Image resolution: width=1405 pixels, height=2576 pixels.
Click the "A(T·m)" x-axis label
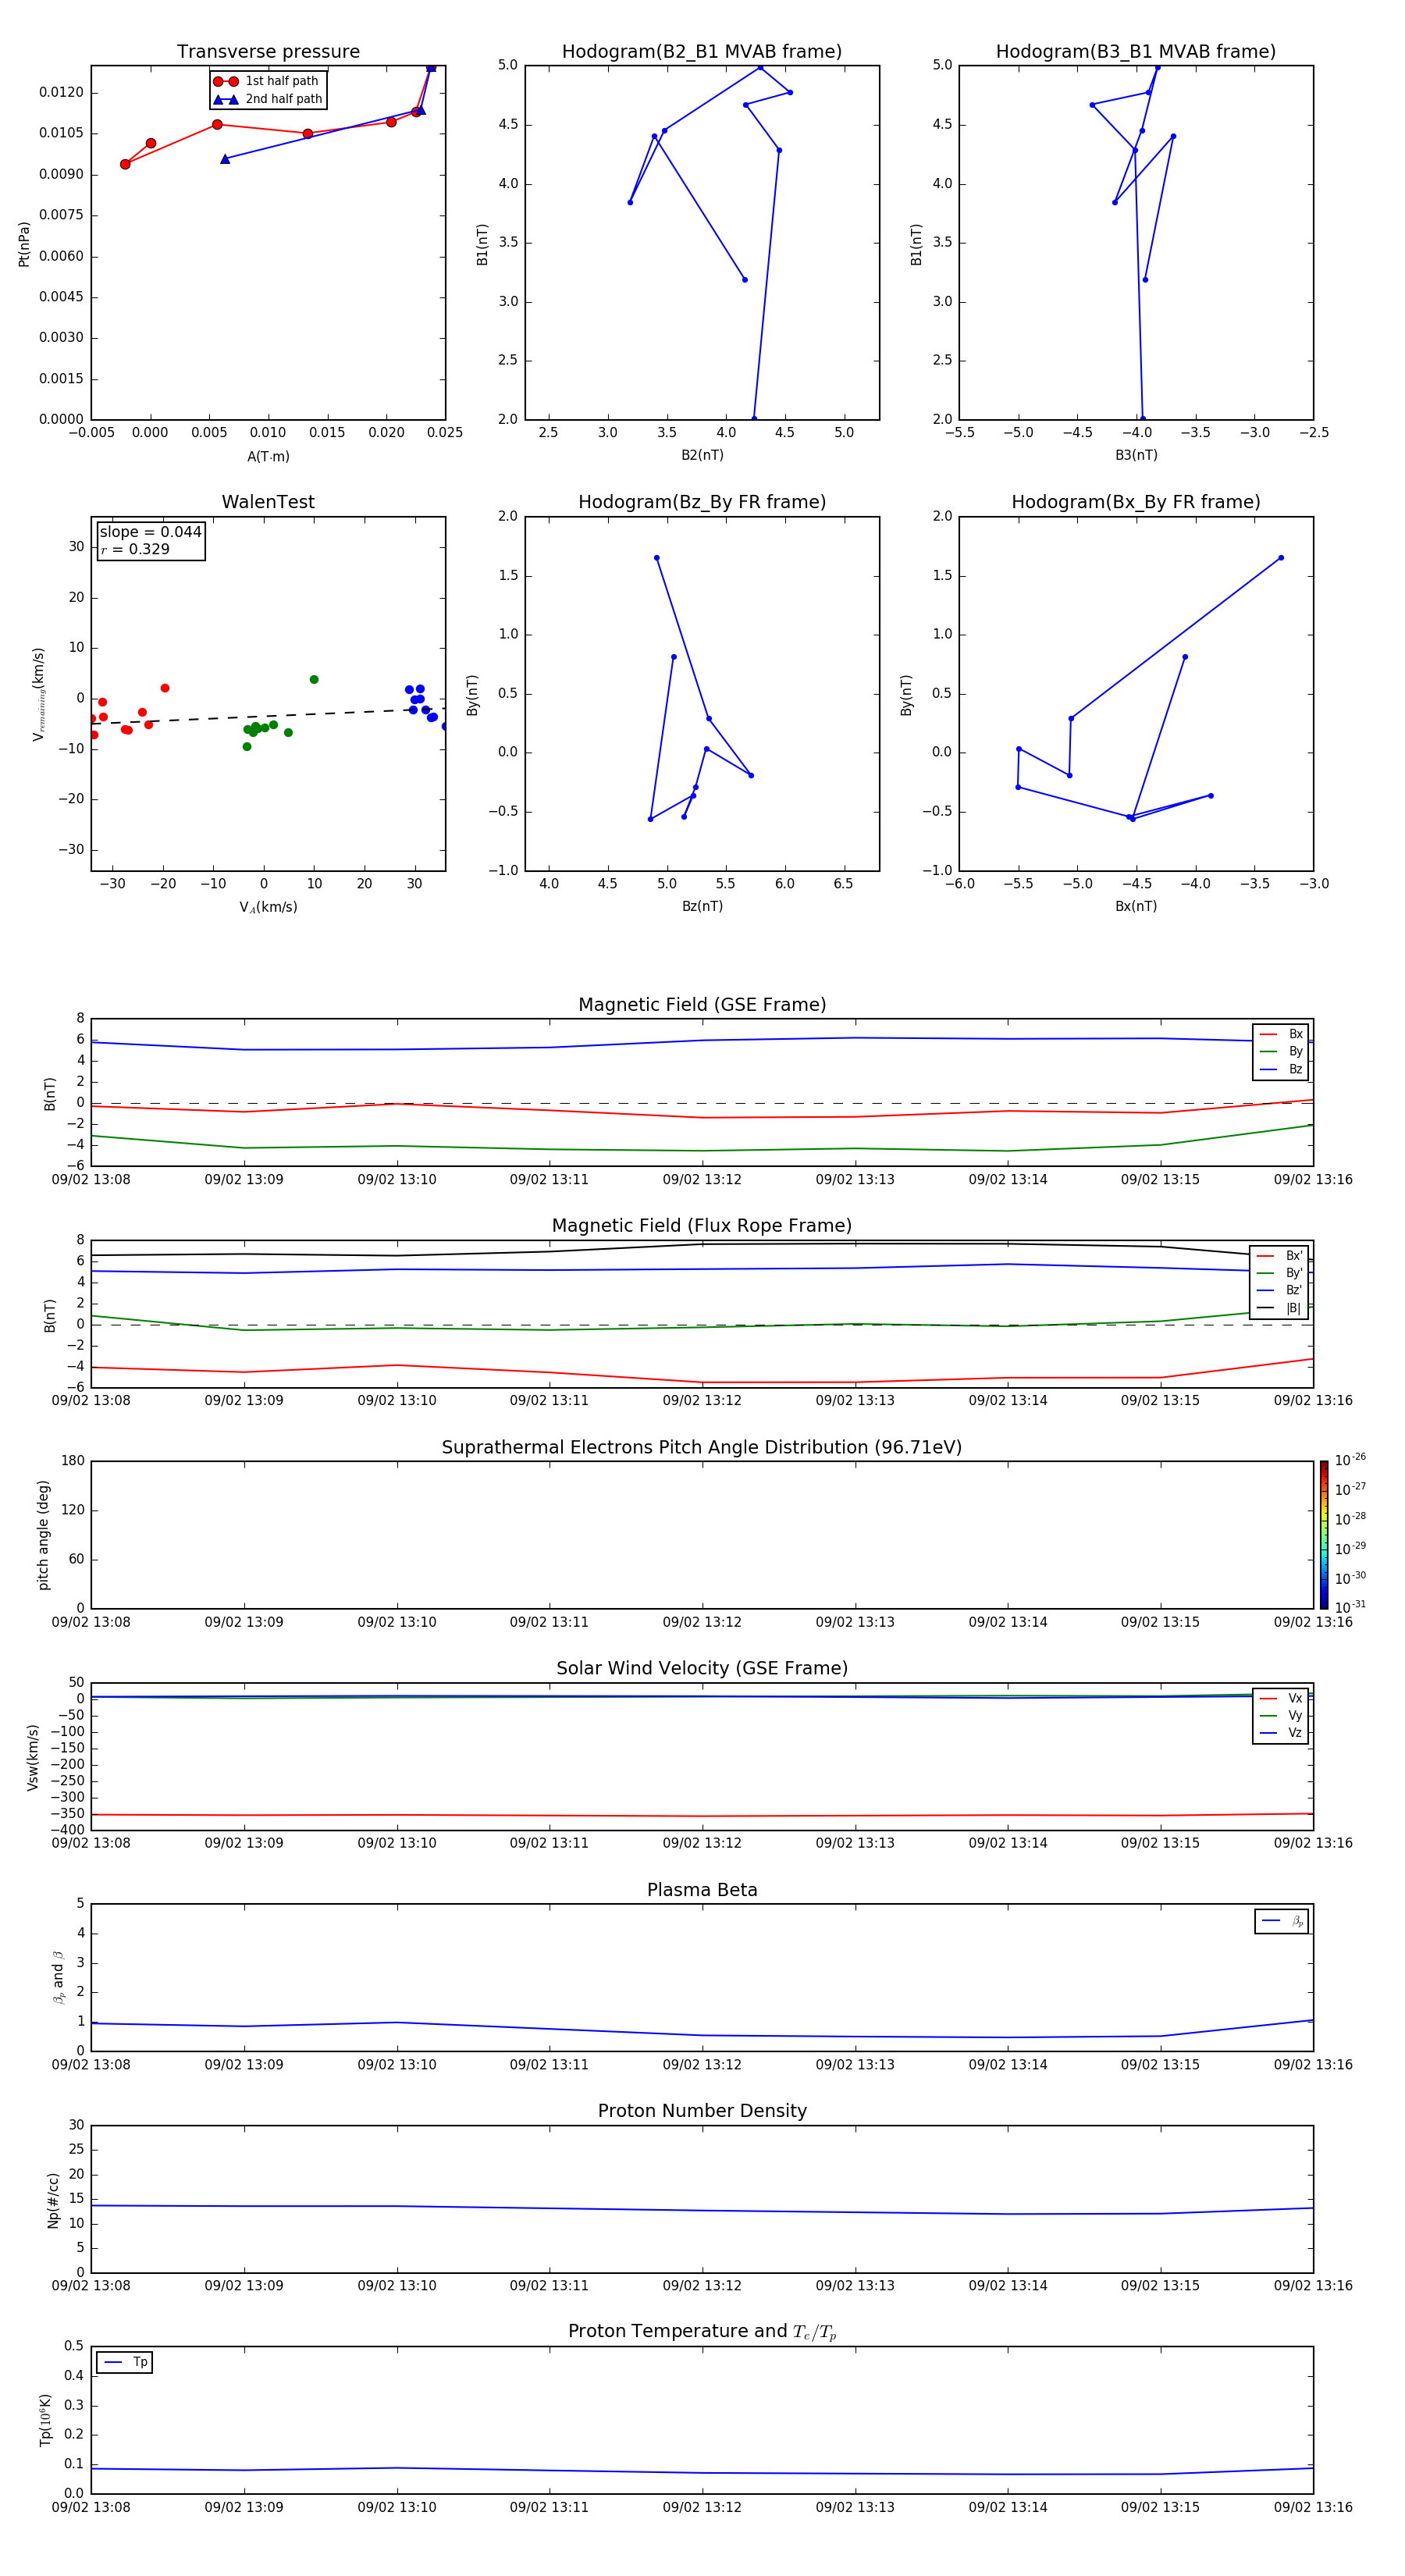click(x=268, y=456)
